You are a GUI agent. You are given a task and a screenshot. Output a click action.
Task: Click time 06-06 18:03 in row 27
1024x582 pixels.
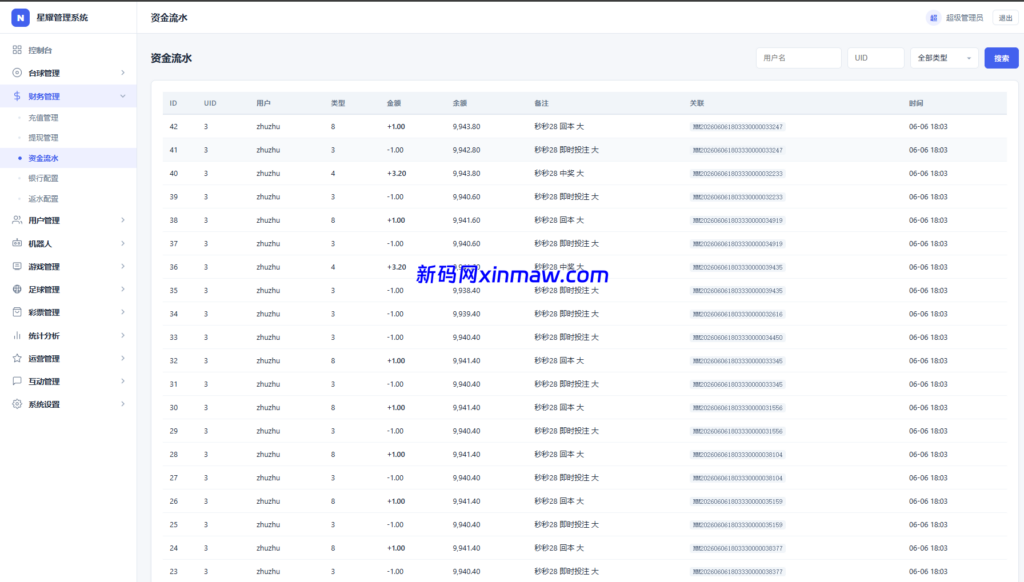928,478
